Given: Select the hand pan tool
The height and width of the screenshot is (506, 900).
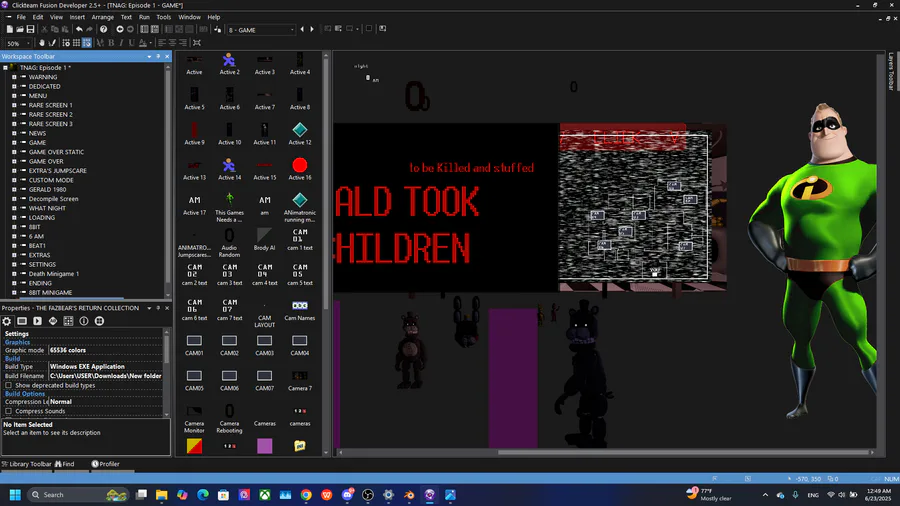Looking at the screenshot, I should pos(41,43).
